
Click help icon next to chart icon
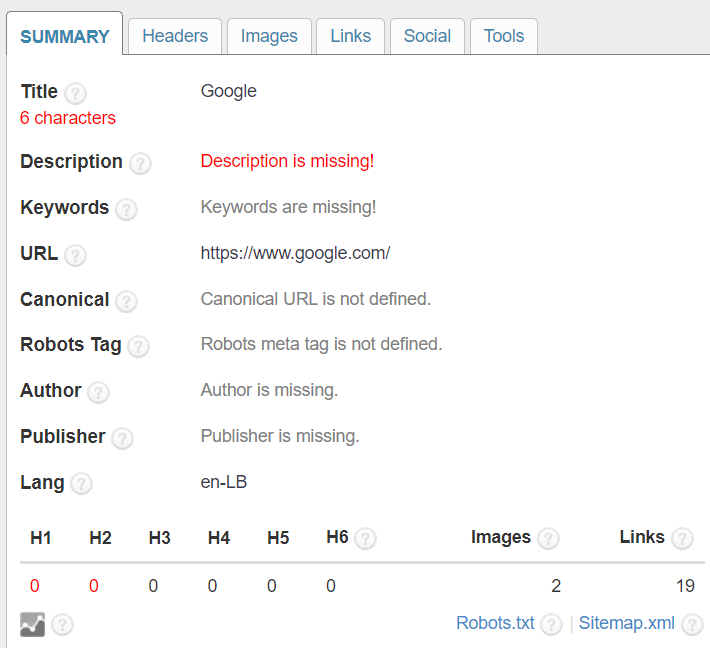(x=62, y=625)
